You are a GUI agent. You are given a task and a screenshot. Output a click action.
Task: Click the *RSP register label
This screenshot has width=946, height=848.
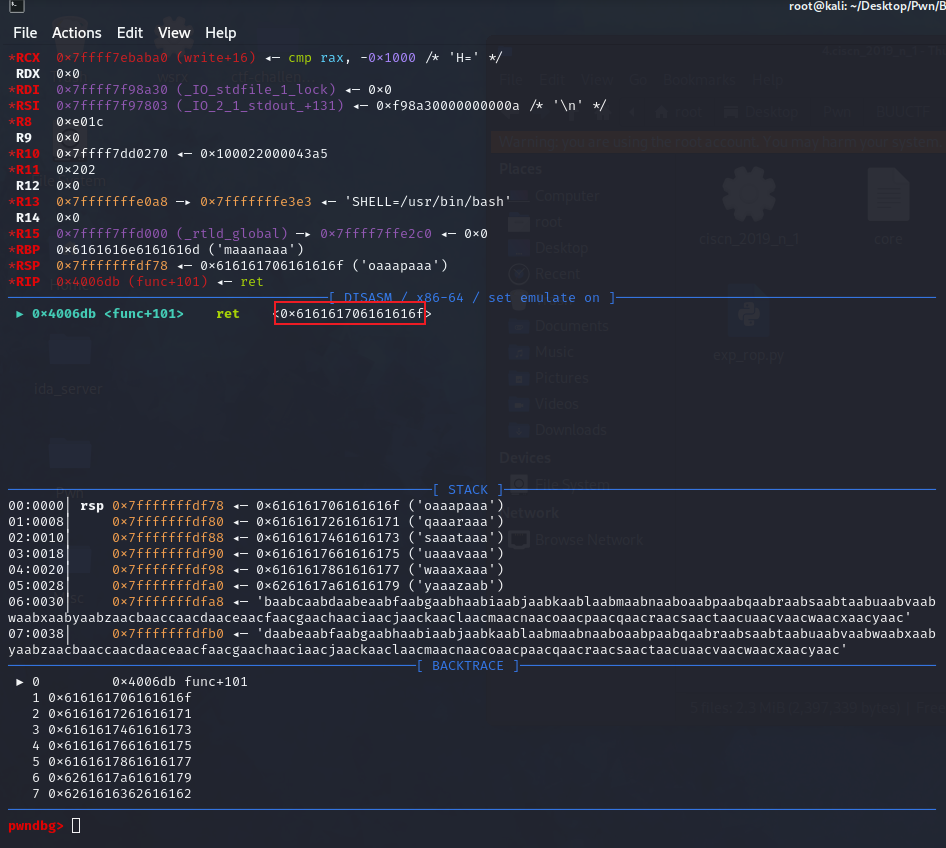coord(24,265)
